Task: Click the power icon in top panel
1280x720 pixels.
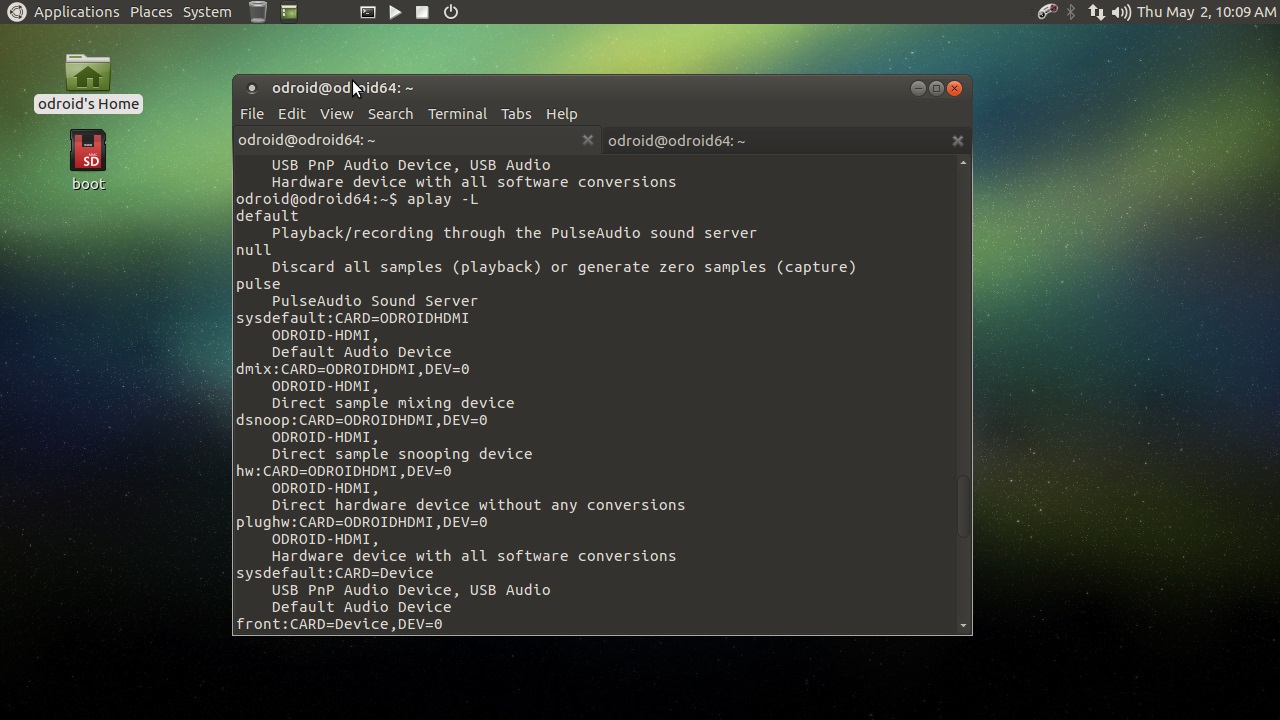Action: coord(451,12)
